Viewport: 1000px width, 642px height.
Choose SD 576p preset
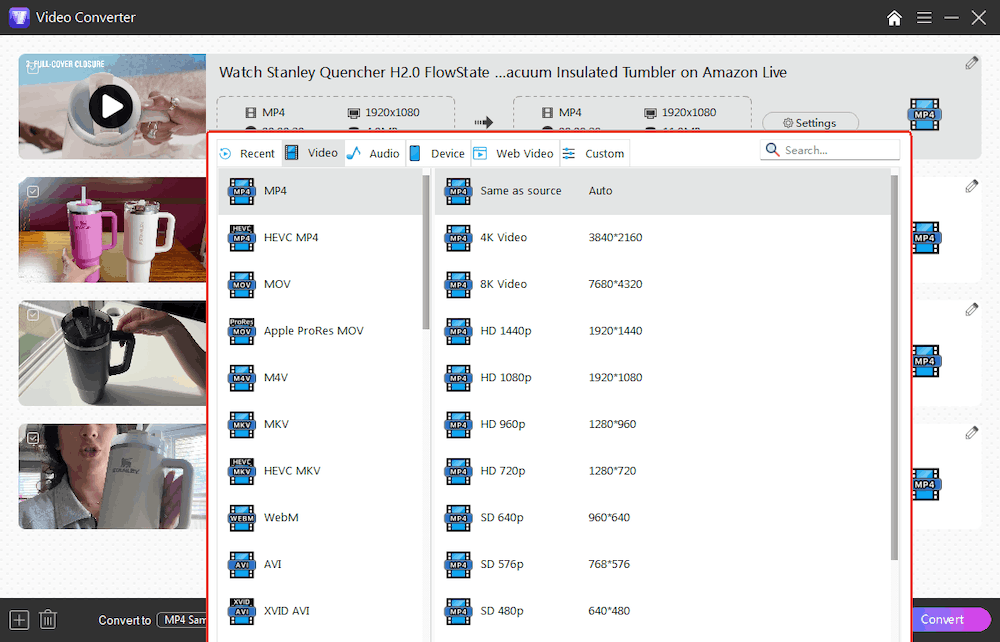(x=663, y=564)
